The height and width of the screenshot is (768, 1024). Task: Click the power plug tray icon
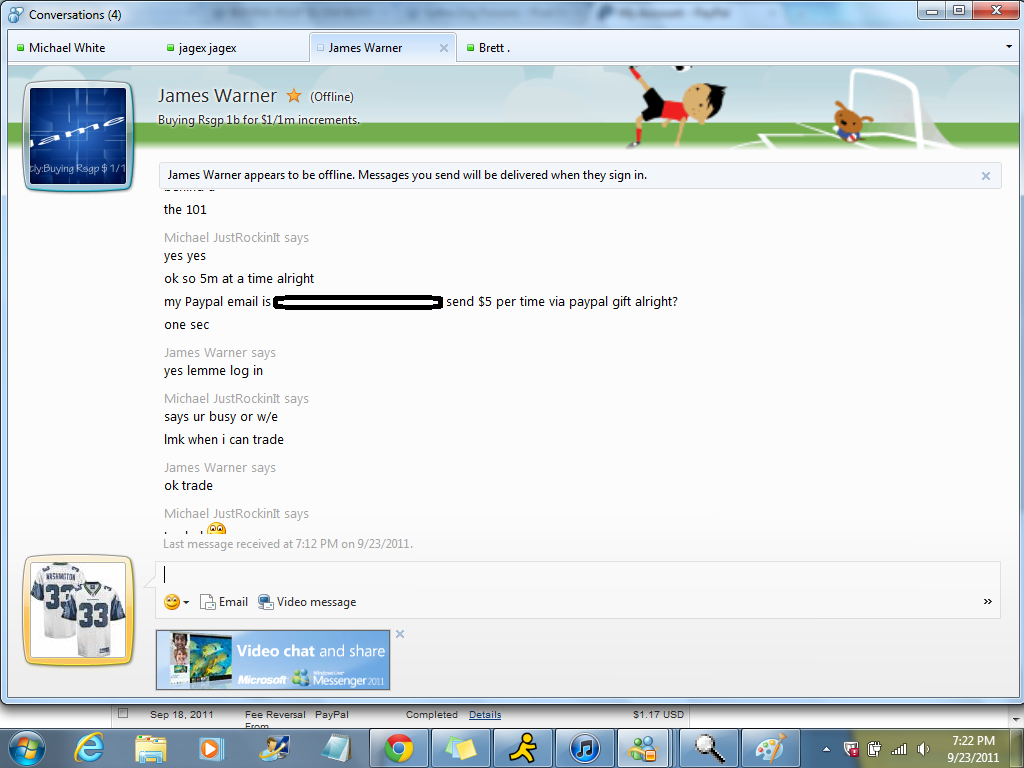(874, 749)
